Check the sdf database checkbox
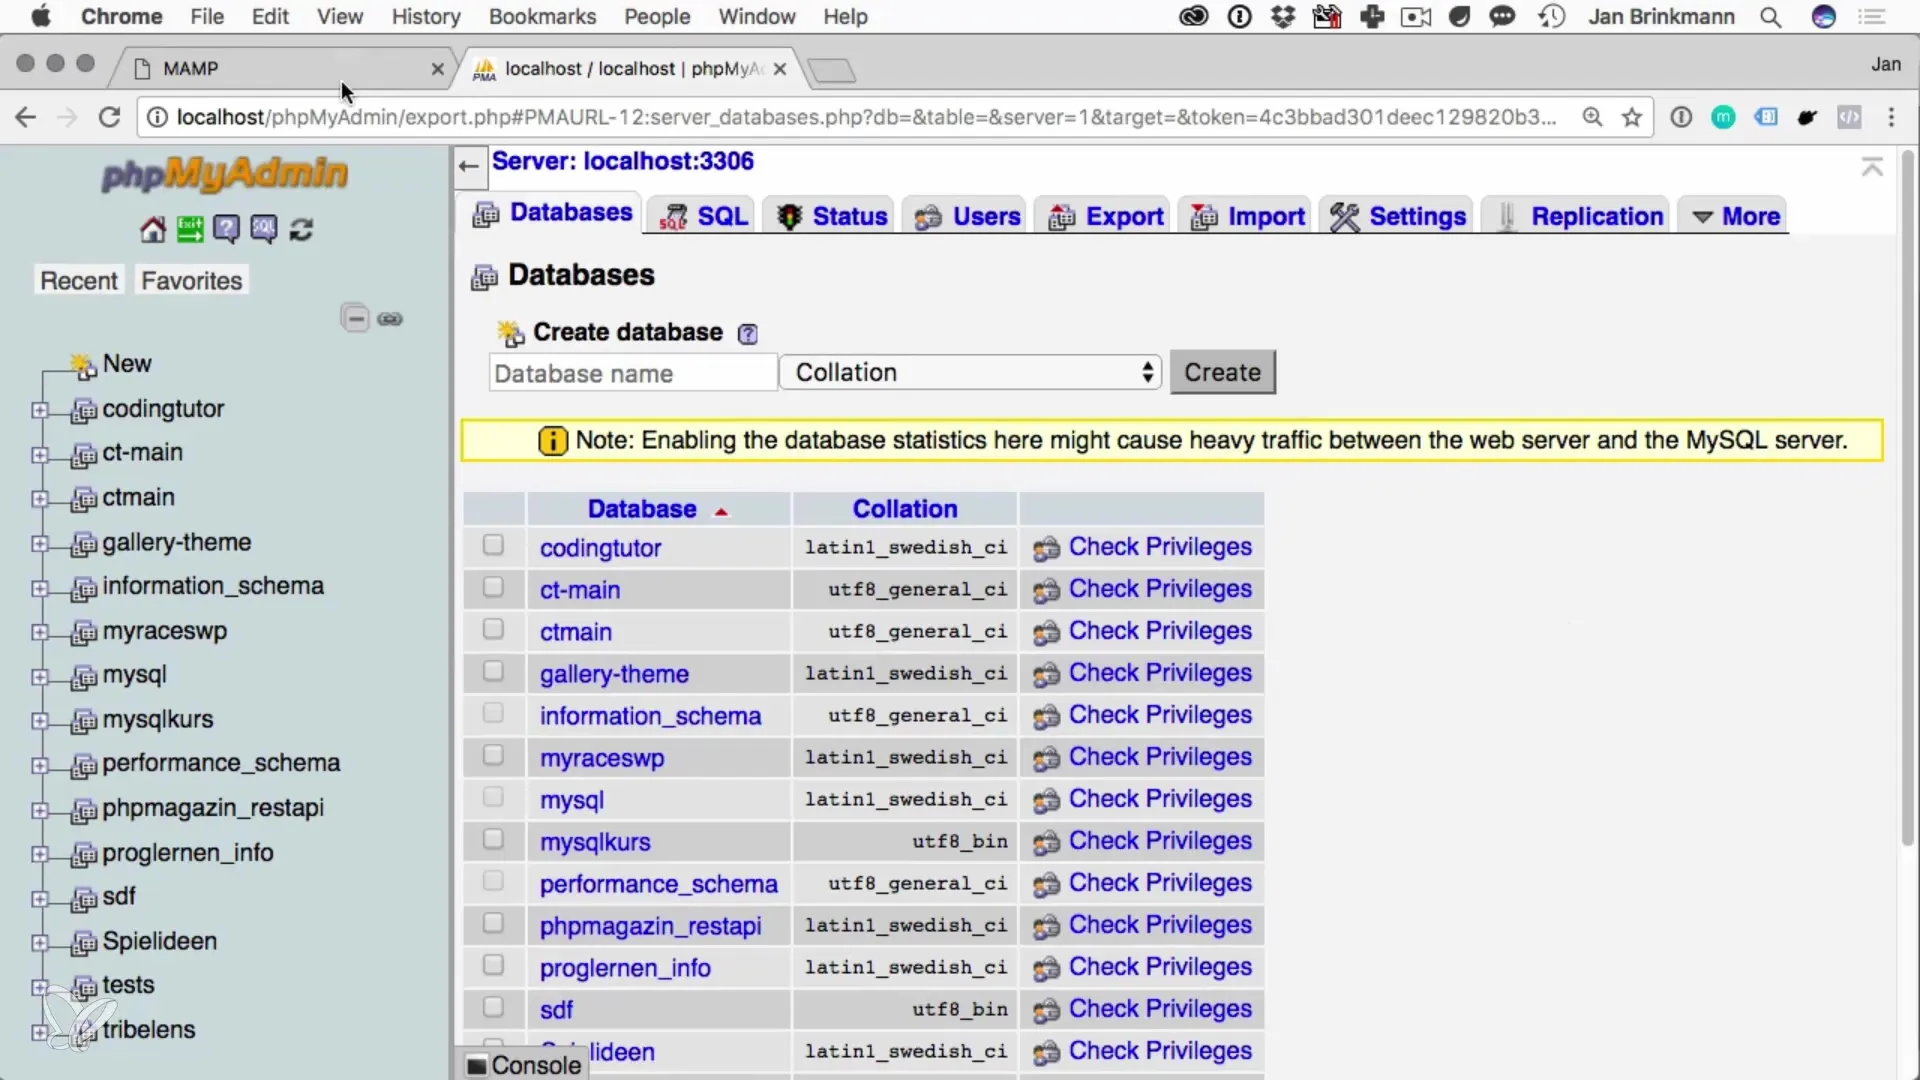Viewport: 1920px width, 1080px height. 493,1007
